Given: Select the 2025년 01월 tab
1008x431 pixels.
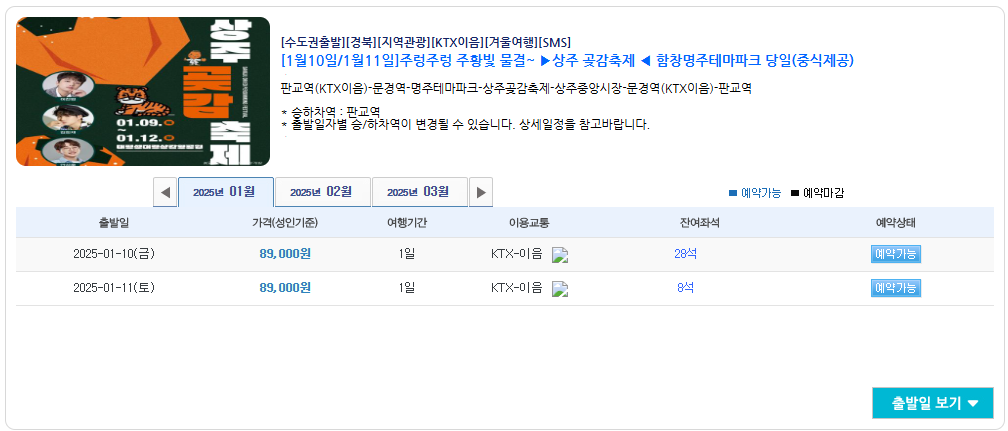Looking at the screenshot, I should 226,192.
